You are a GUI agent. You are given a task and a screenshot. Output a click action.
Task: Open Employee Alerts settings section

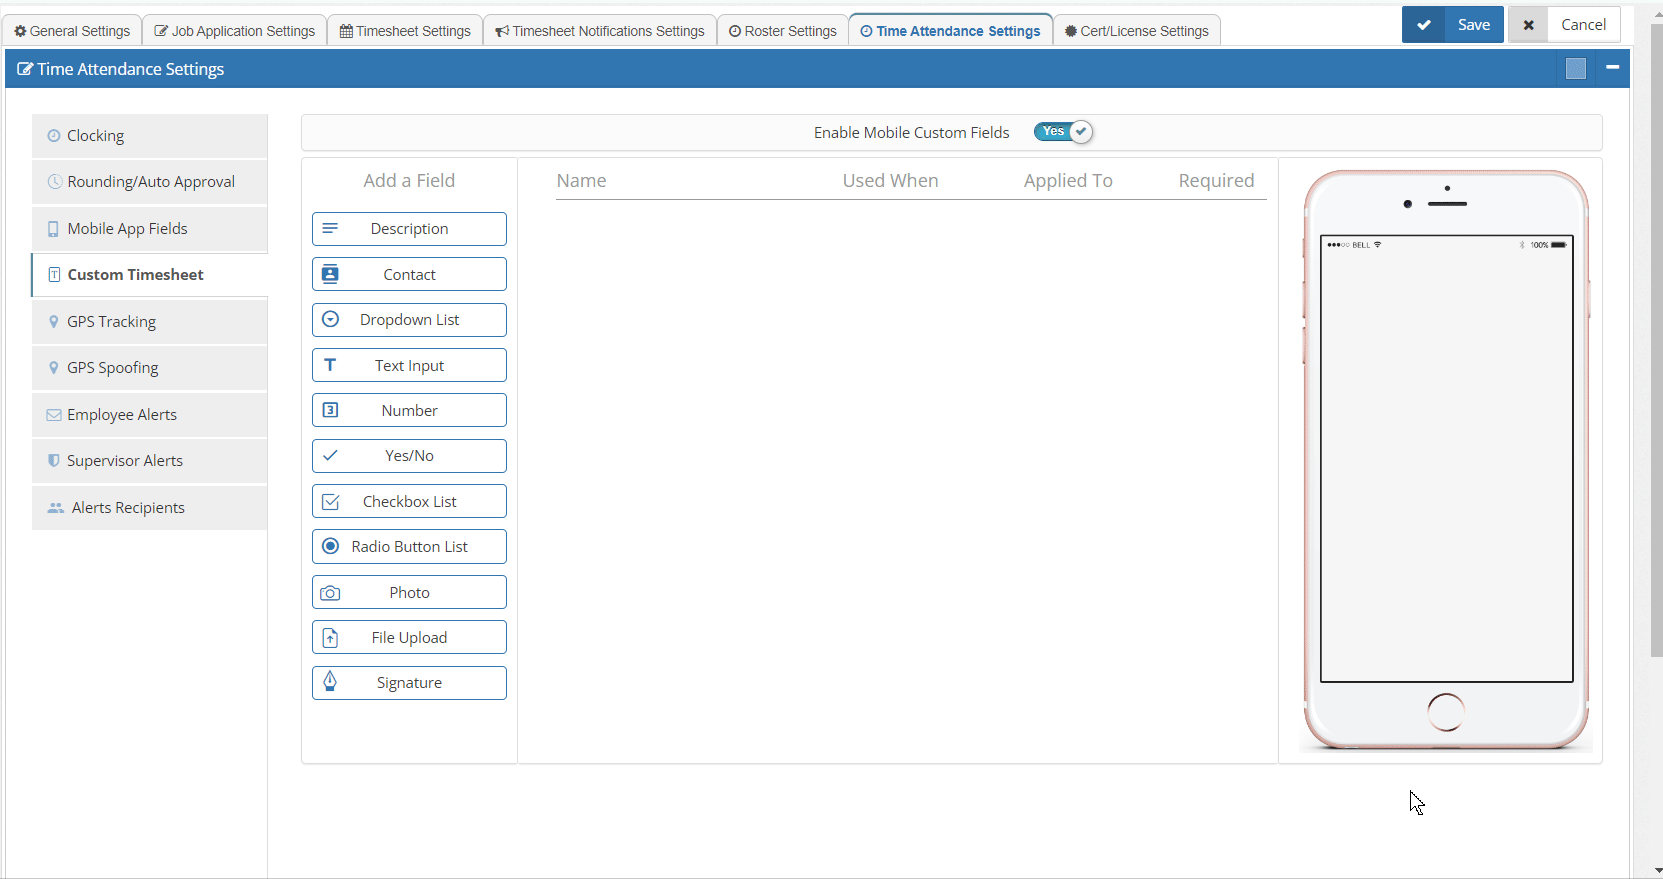150,415
